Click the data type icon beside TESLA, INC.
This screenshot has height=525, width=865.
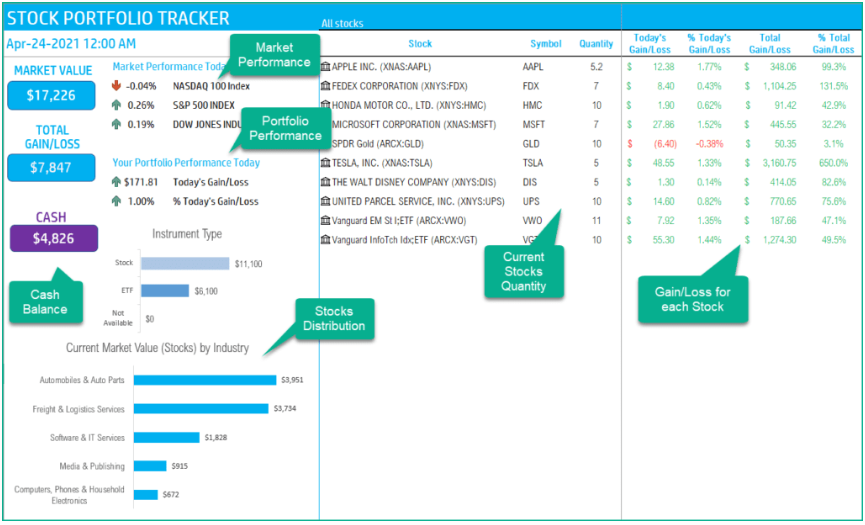[325, 163]
